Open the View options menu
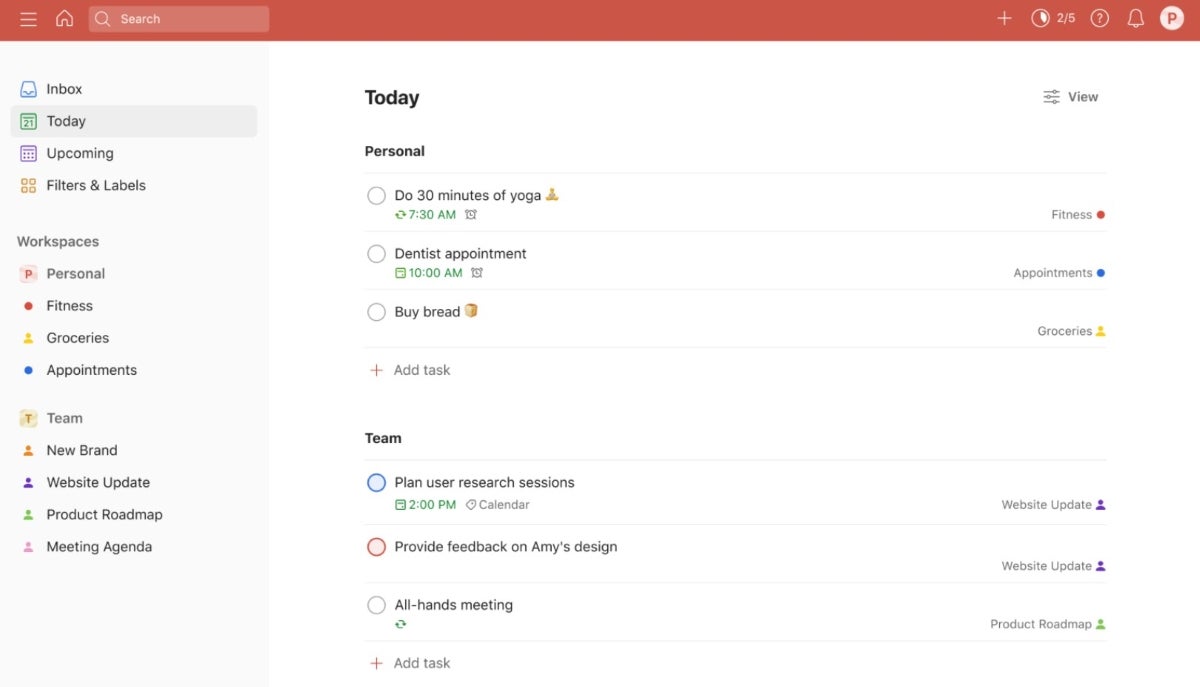1200x687 pixels. 1070,96
